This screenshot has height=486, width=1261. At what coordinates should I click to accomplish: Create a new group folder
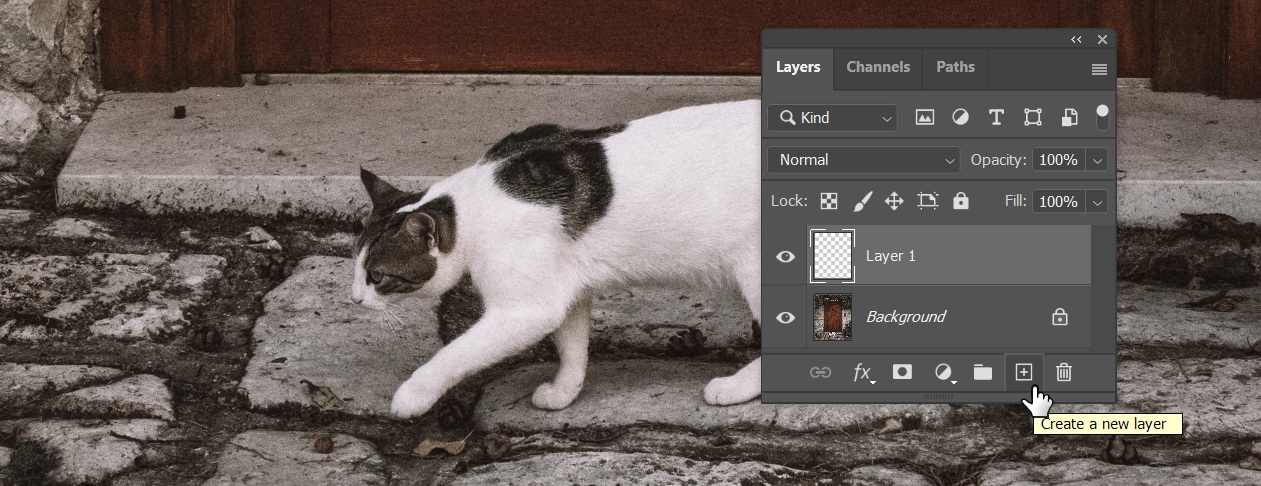[x=983, y=372]
